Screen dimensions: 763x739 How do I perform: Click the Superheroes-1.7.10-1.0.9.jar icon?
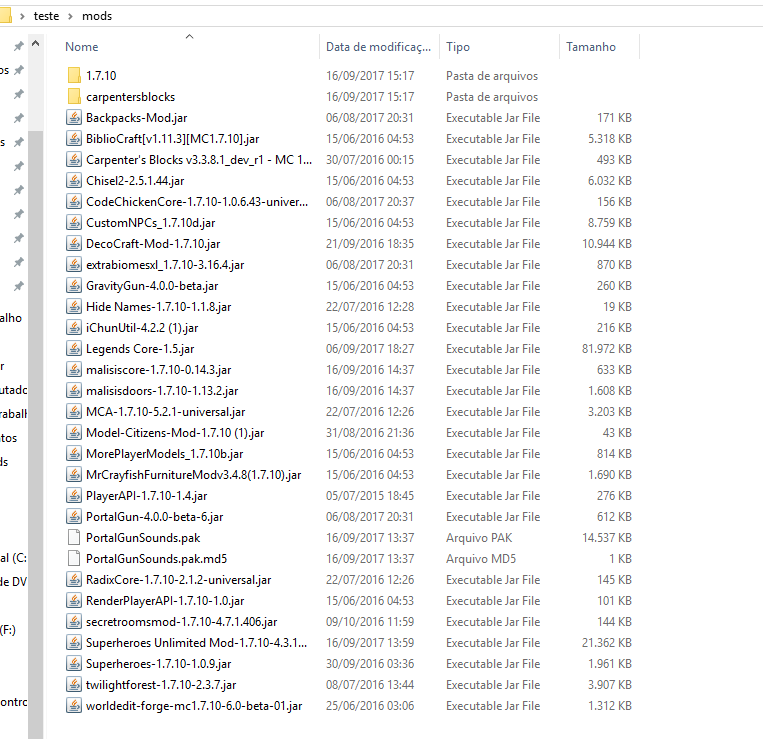(74, 664)
